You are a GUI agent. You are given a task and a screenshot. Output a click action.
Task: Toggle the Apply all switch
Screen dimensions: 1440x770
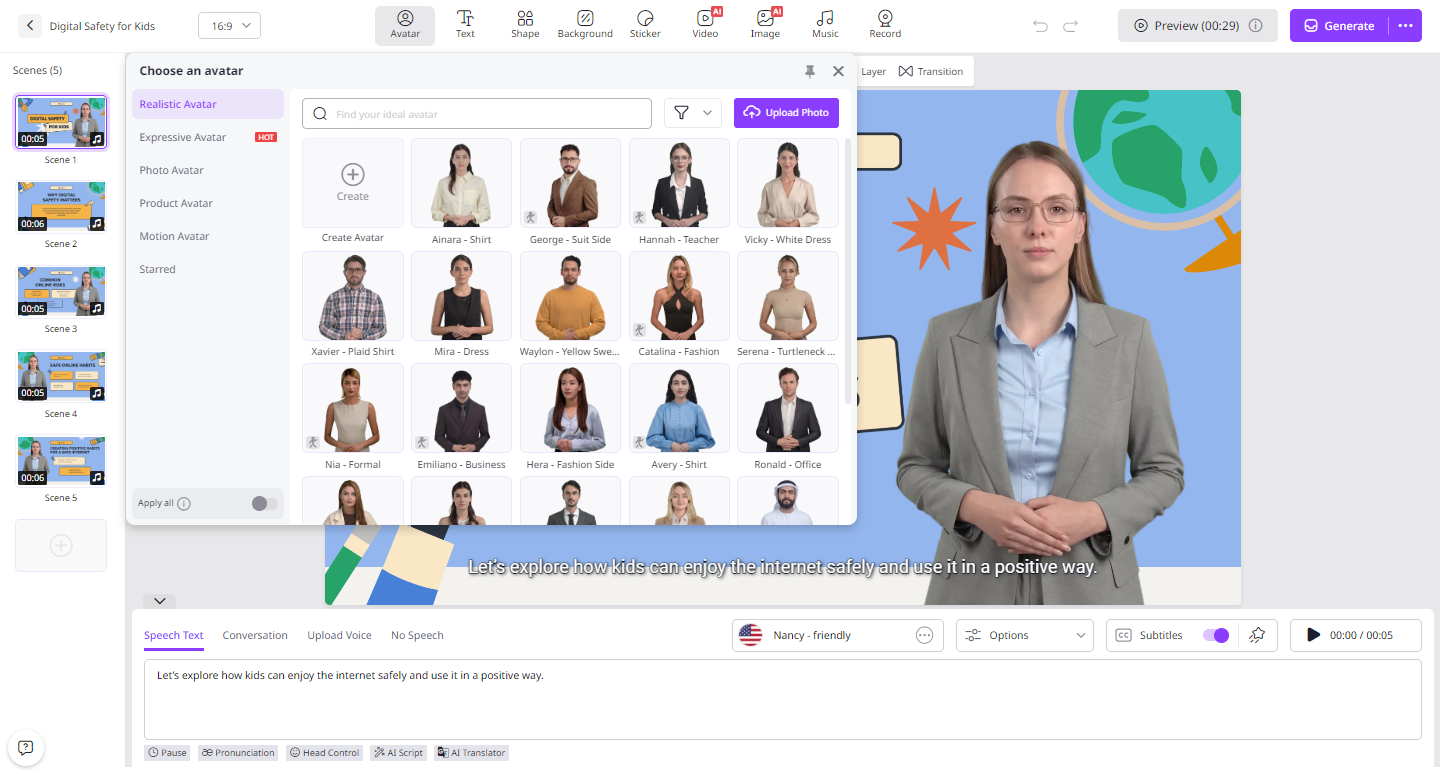point(264,504)
